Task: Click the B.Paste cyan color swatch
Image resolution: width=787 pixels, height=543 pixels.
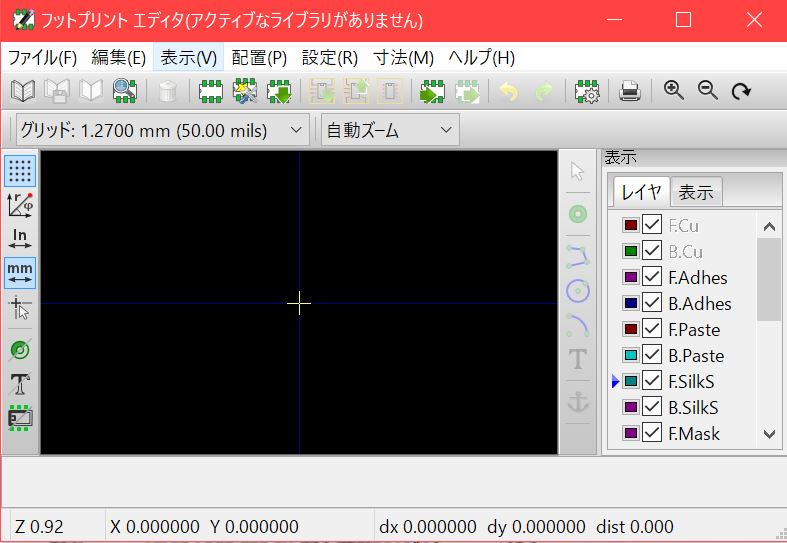Action: coord(630,355)
